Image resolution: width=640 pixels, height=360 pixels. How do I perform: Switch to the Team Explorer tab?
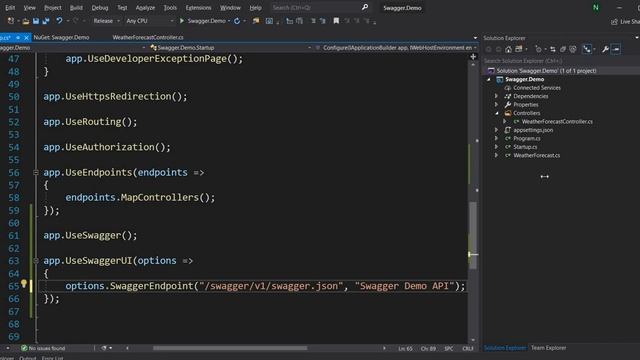tap(549, 348)
